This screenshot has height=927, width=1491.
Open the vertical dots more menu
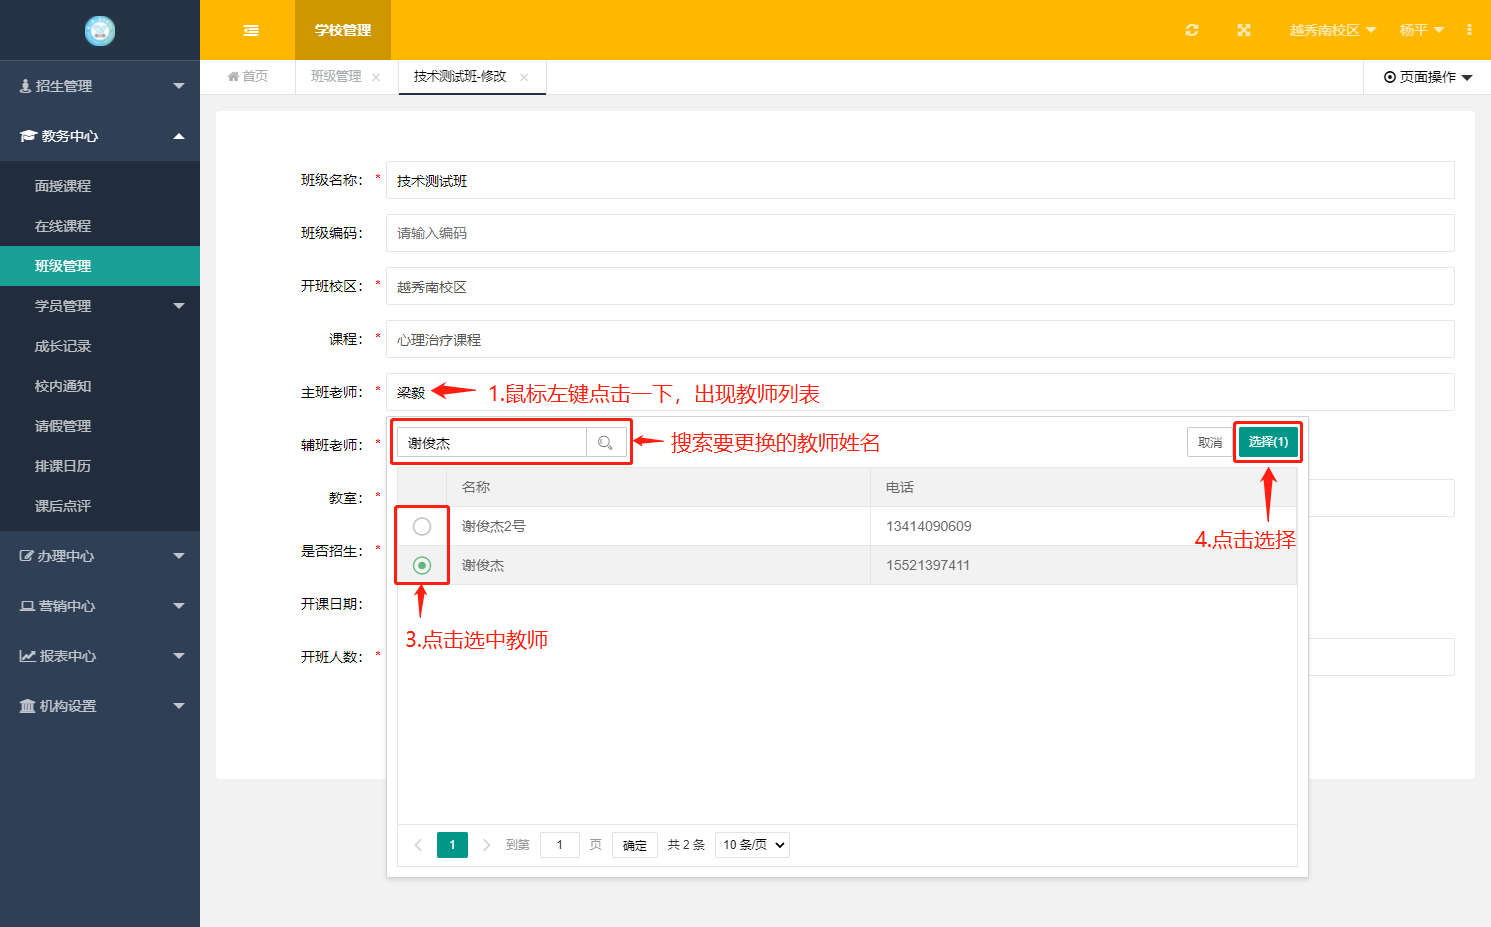click(x=1469, y=30)
